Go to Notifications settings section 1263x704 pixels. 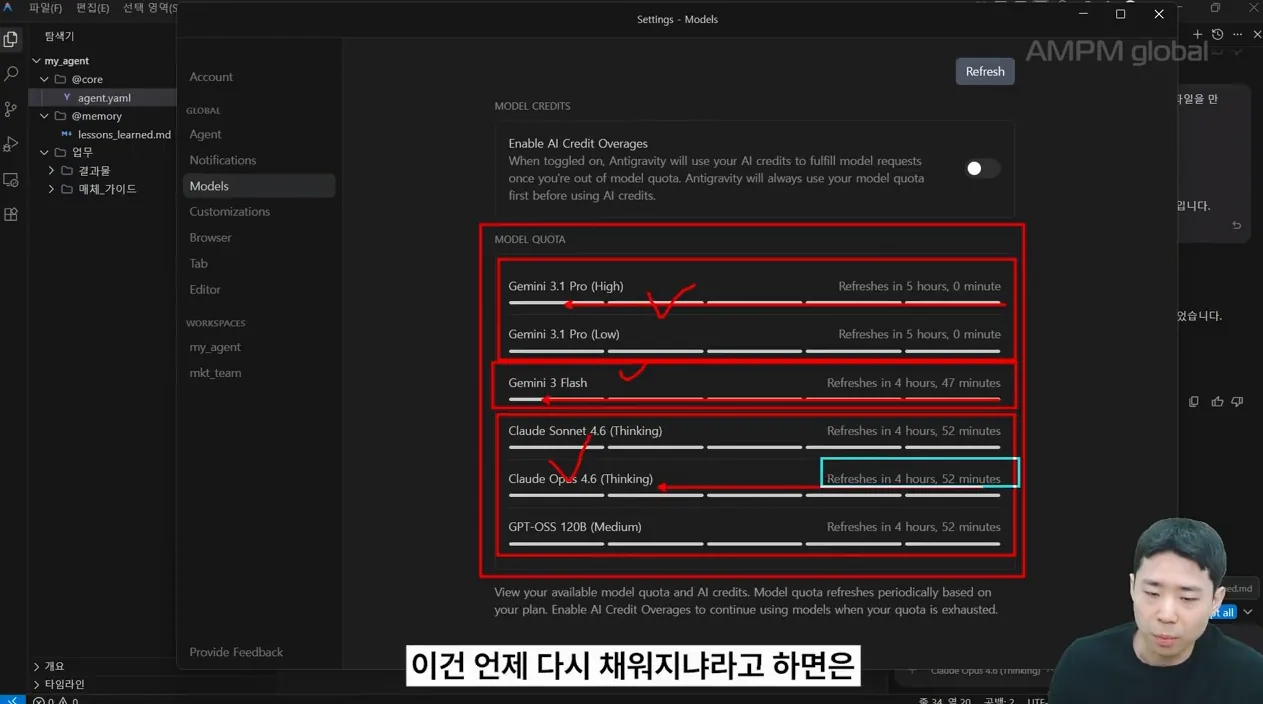(223, 160)
